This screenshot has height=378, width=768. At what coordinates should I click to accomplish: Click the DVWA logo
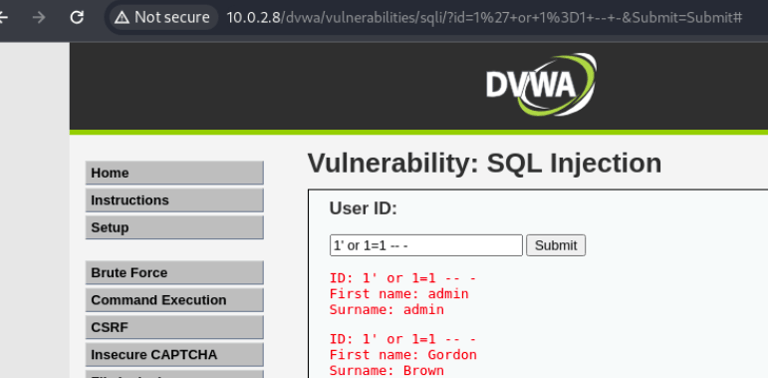[541, 85]
